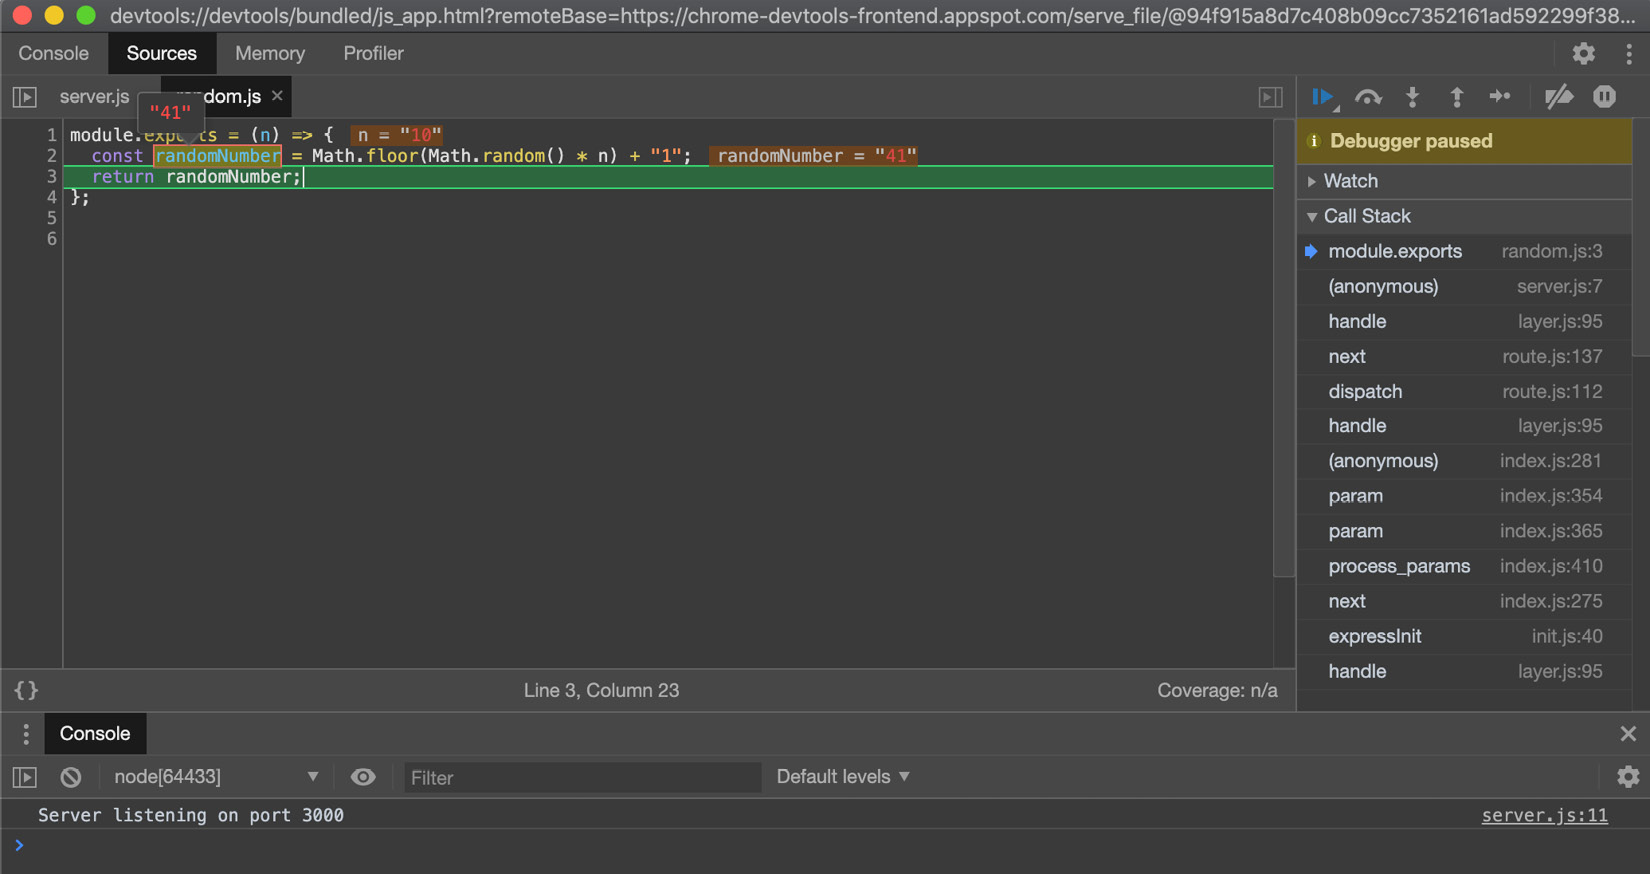Select the Console drawer tab

point(95,734)
